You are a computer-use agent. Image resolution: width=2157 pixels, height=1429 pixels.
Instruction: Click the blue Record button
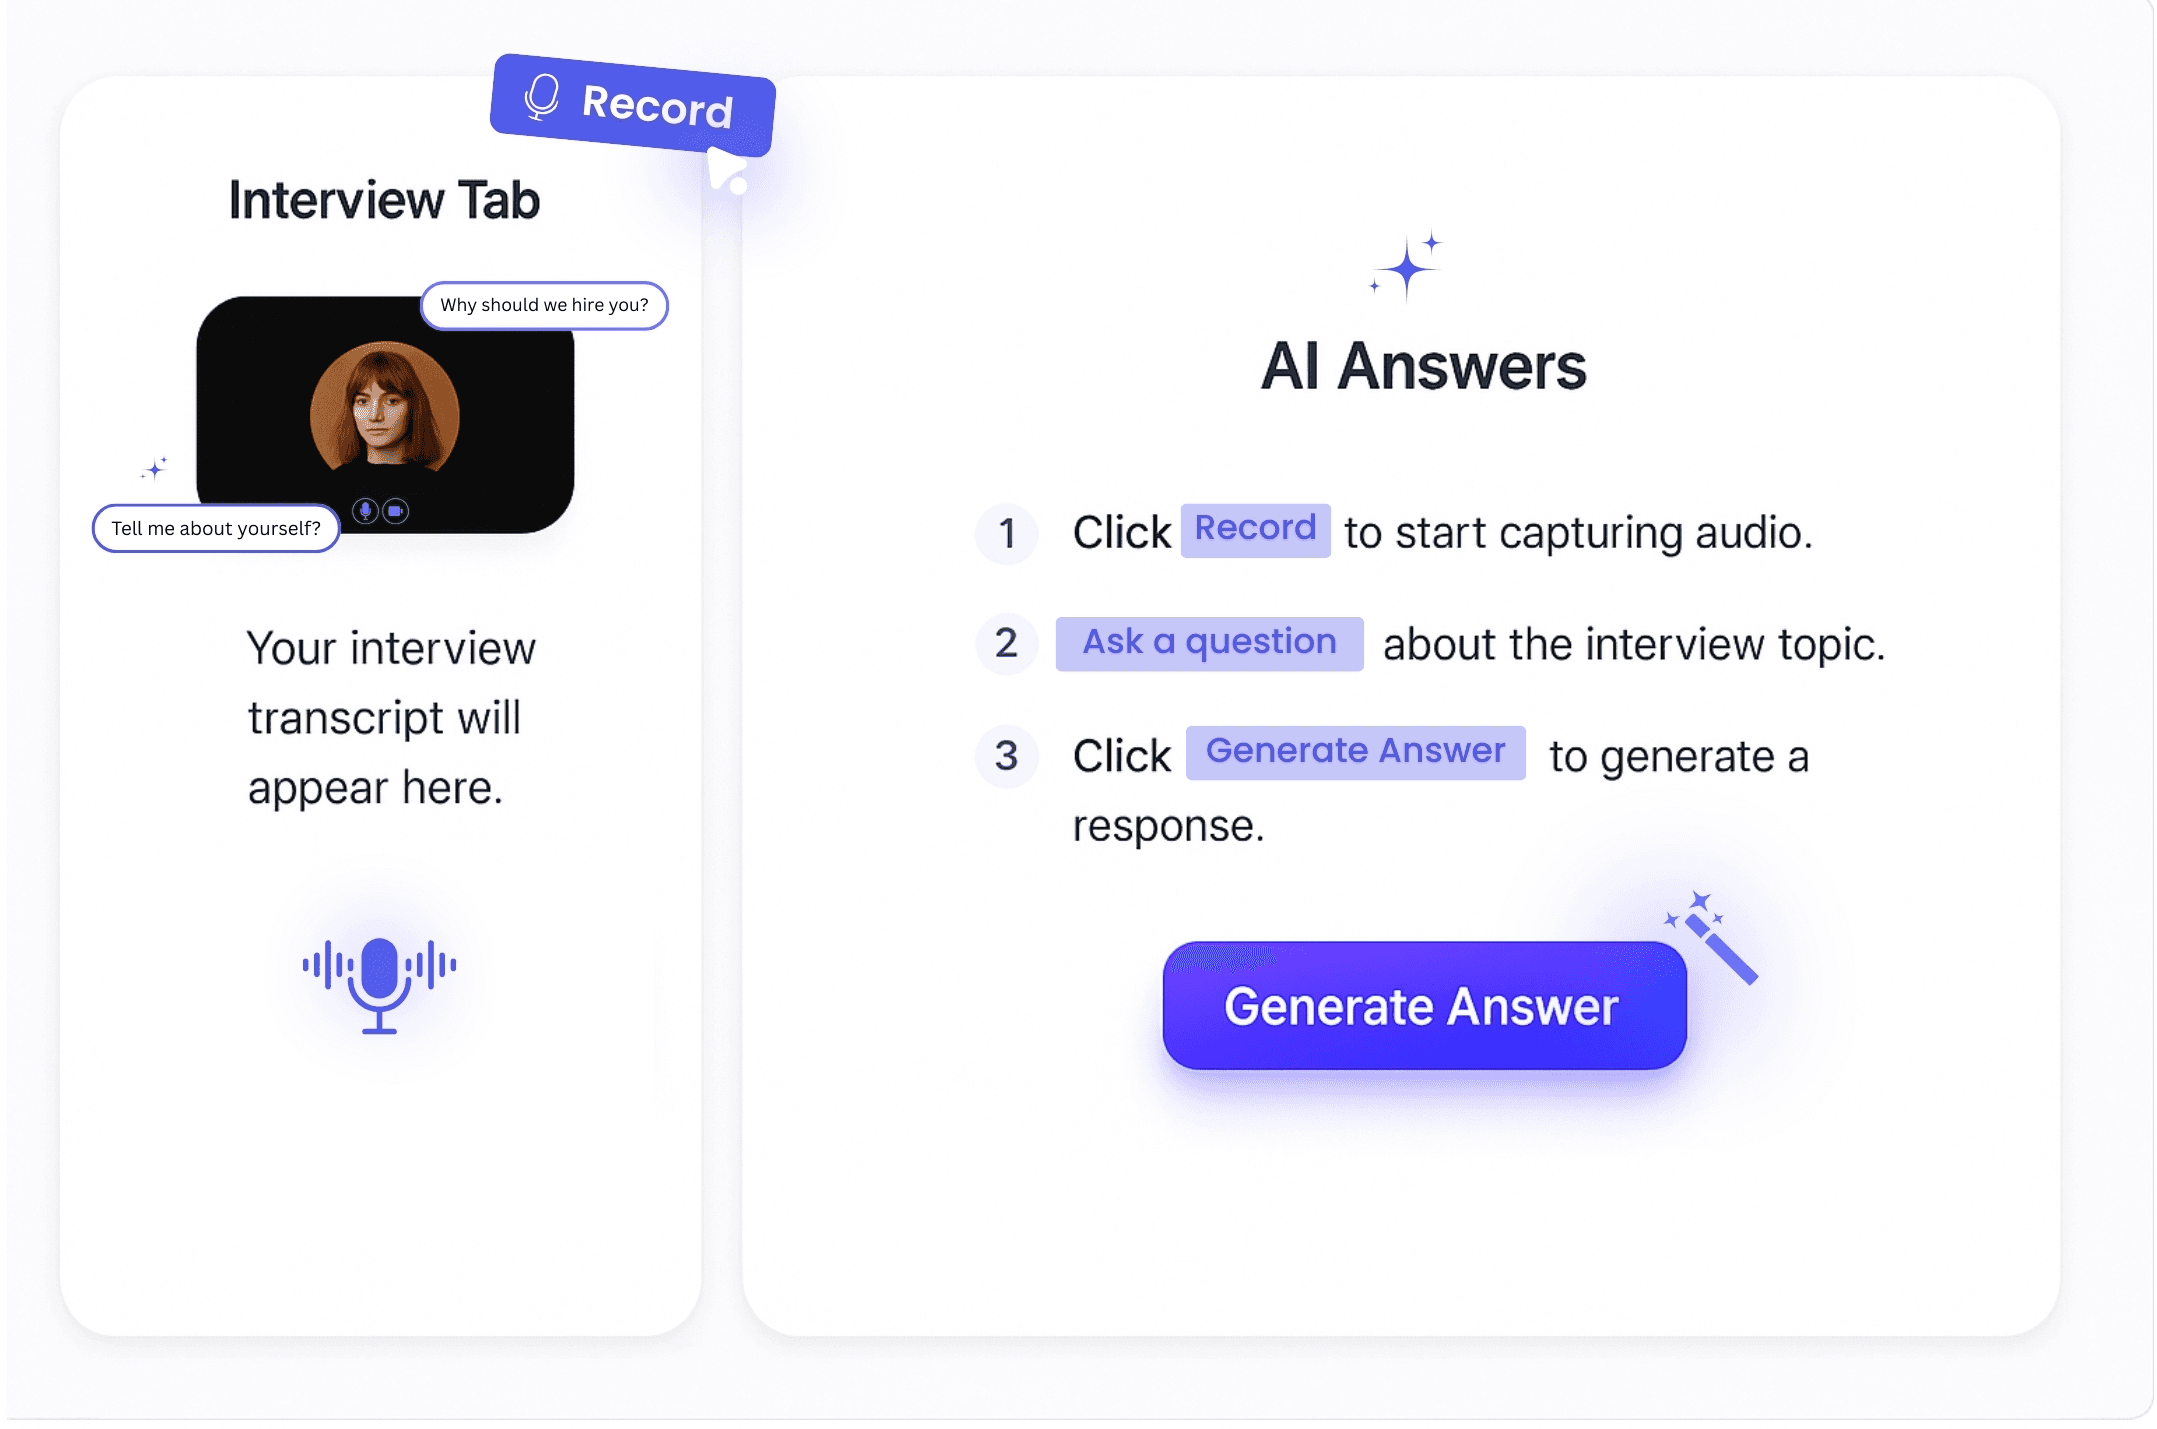(x=633, y=105)
